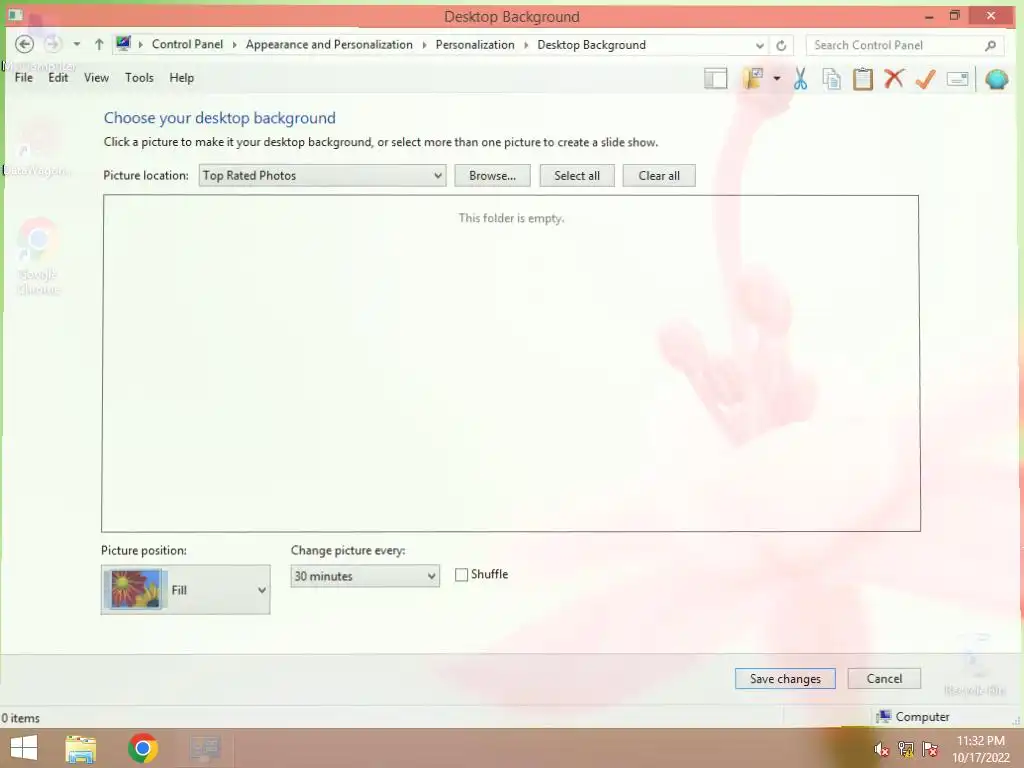Image resolution: width=1024 pixels, height=768 pixels.
Task: Open Google Chrome from the taskbar
Action: 143,748
